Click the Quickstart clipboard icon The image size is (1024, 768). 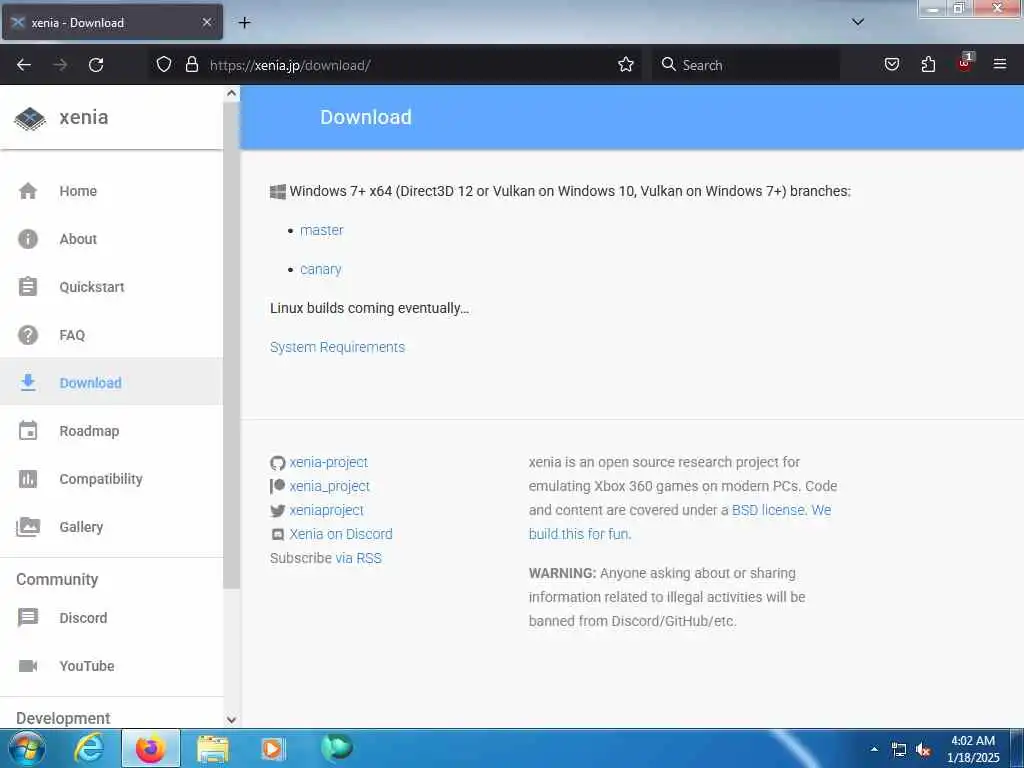click(x=28, y=287)
